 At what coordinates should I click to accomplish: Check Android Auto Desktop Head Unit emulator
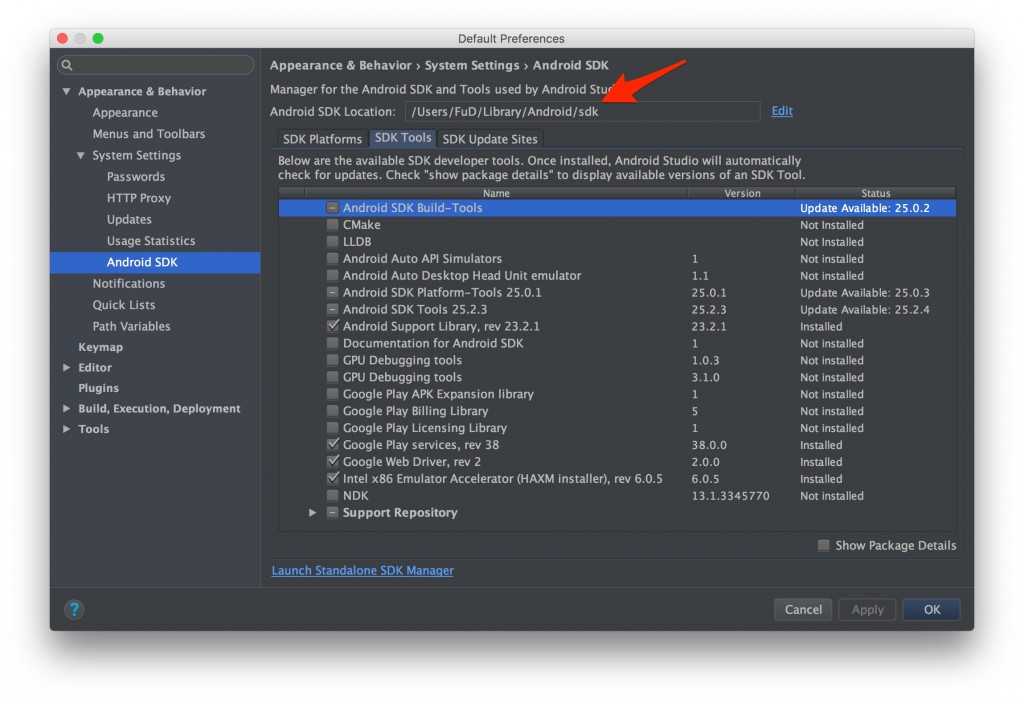(x=332, y=276)
